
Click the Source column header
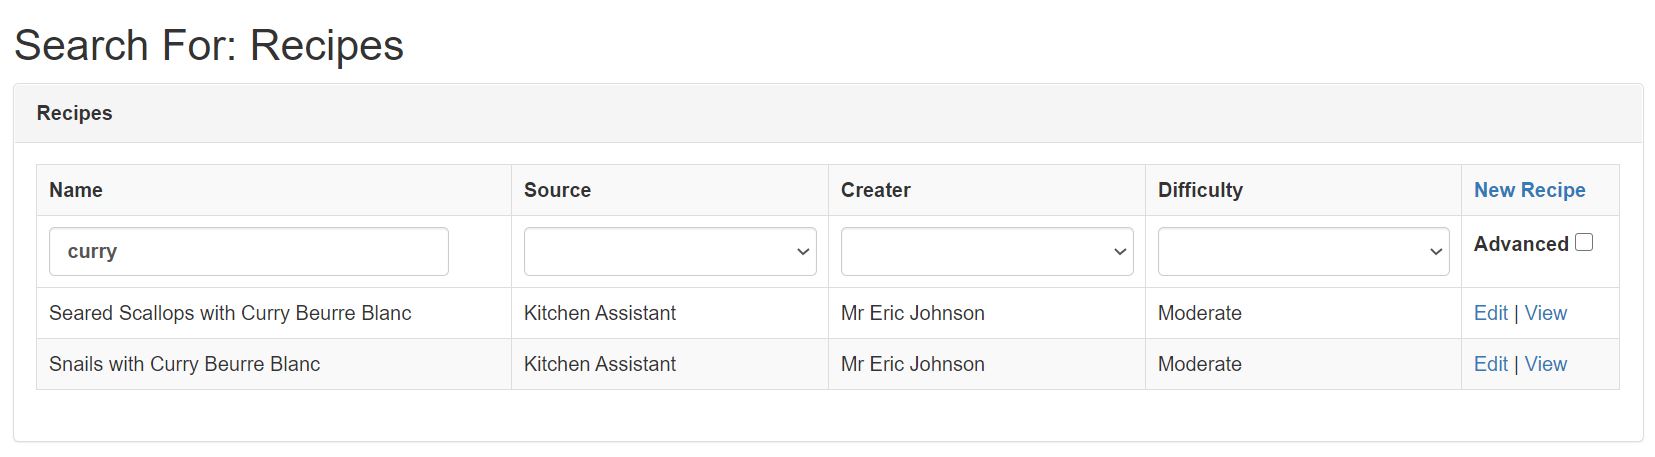[557, 190]
